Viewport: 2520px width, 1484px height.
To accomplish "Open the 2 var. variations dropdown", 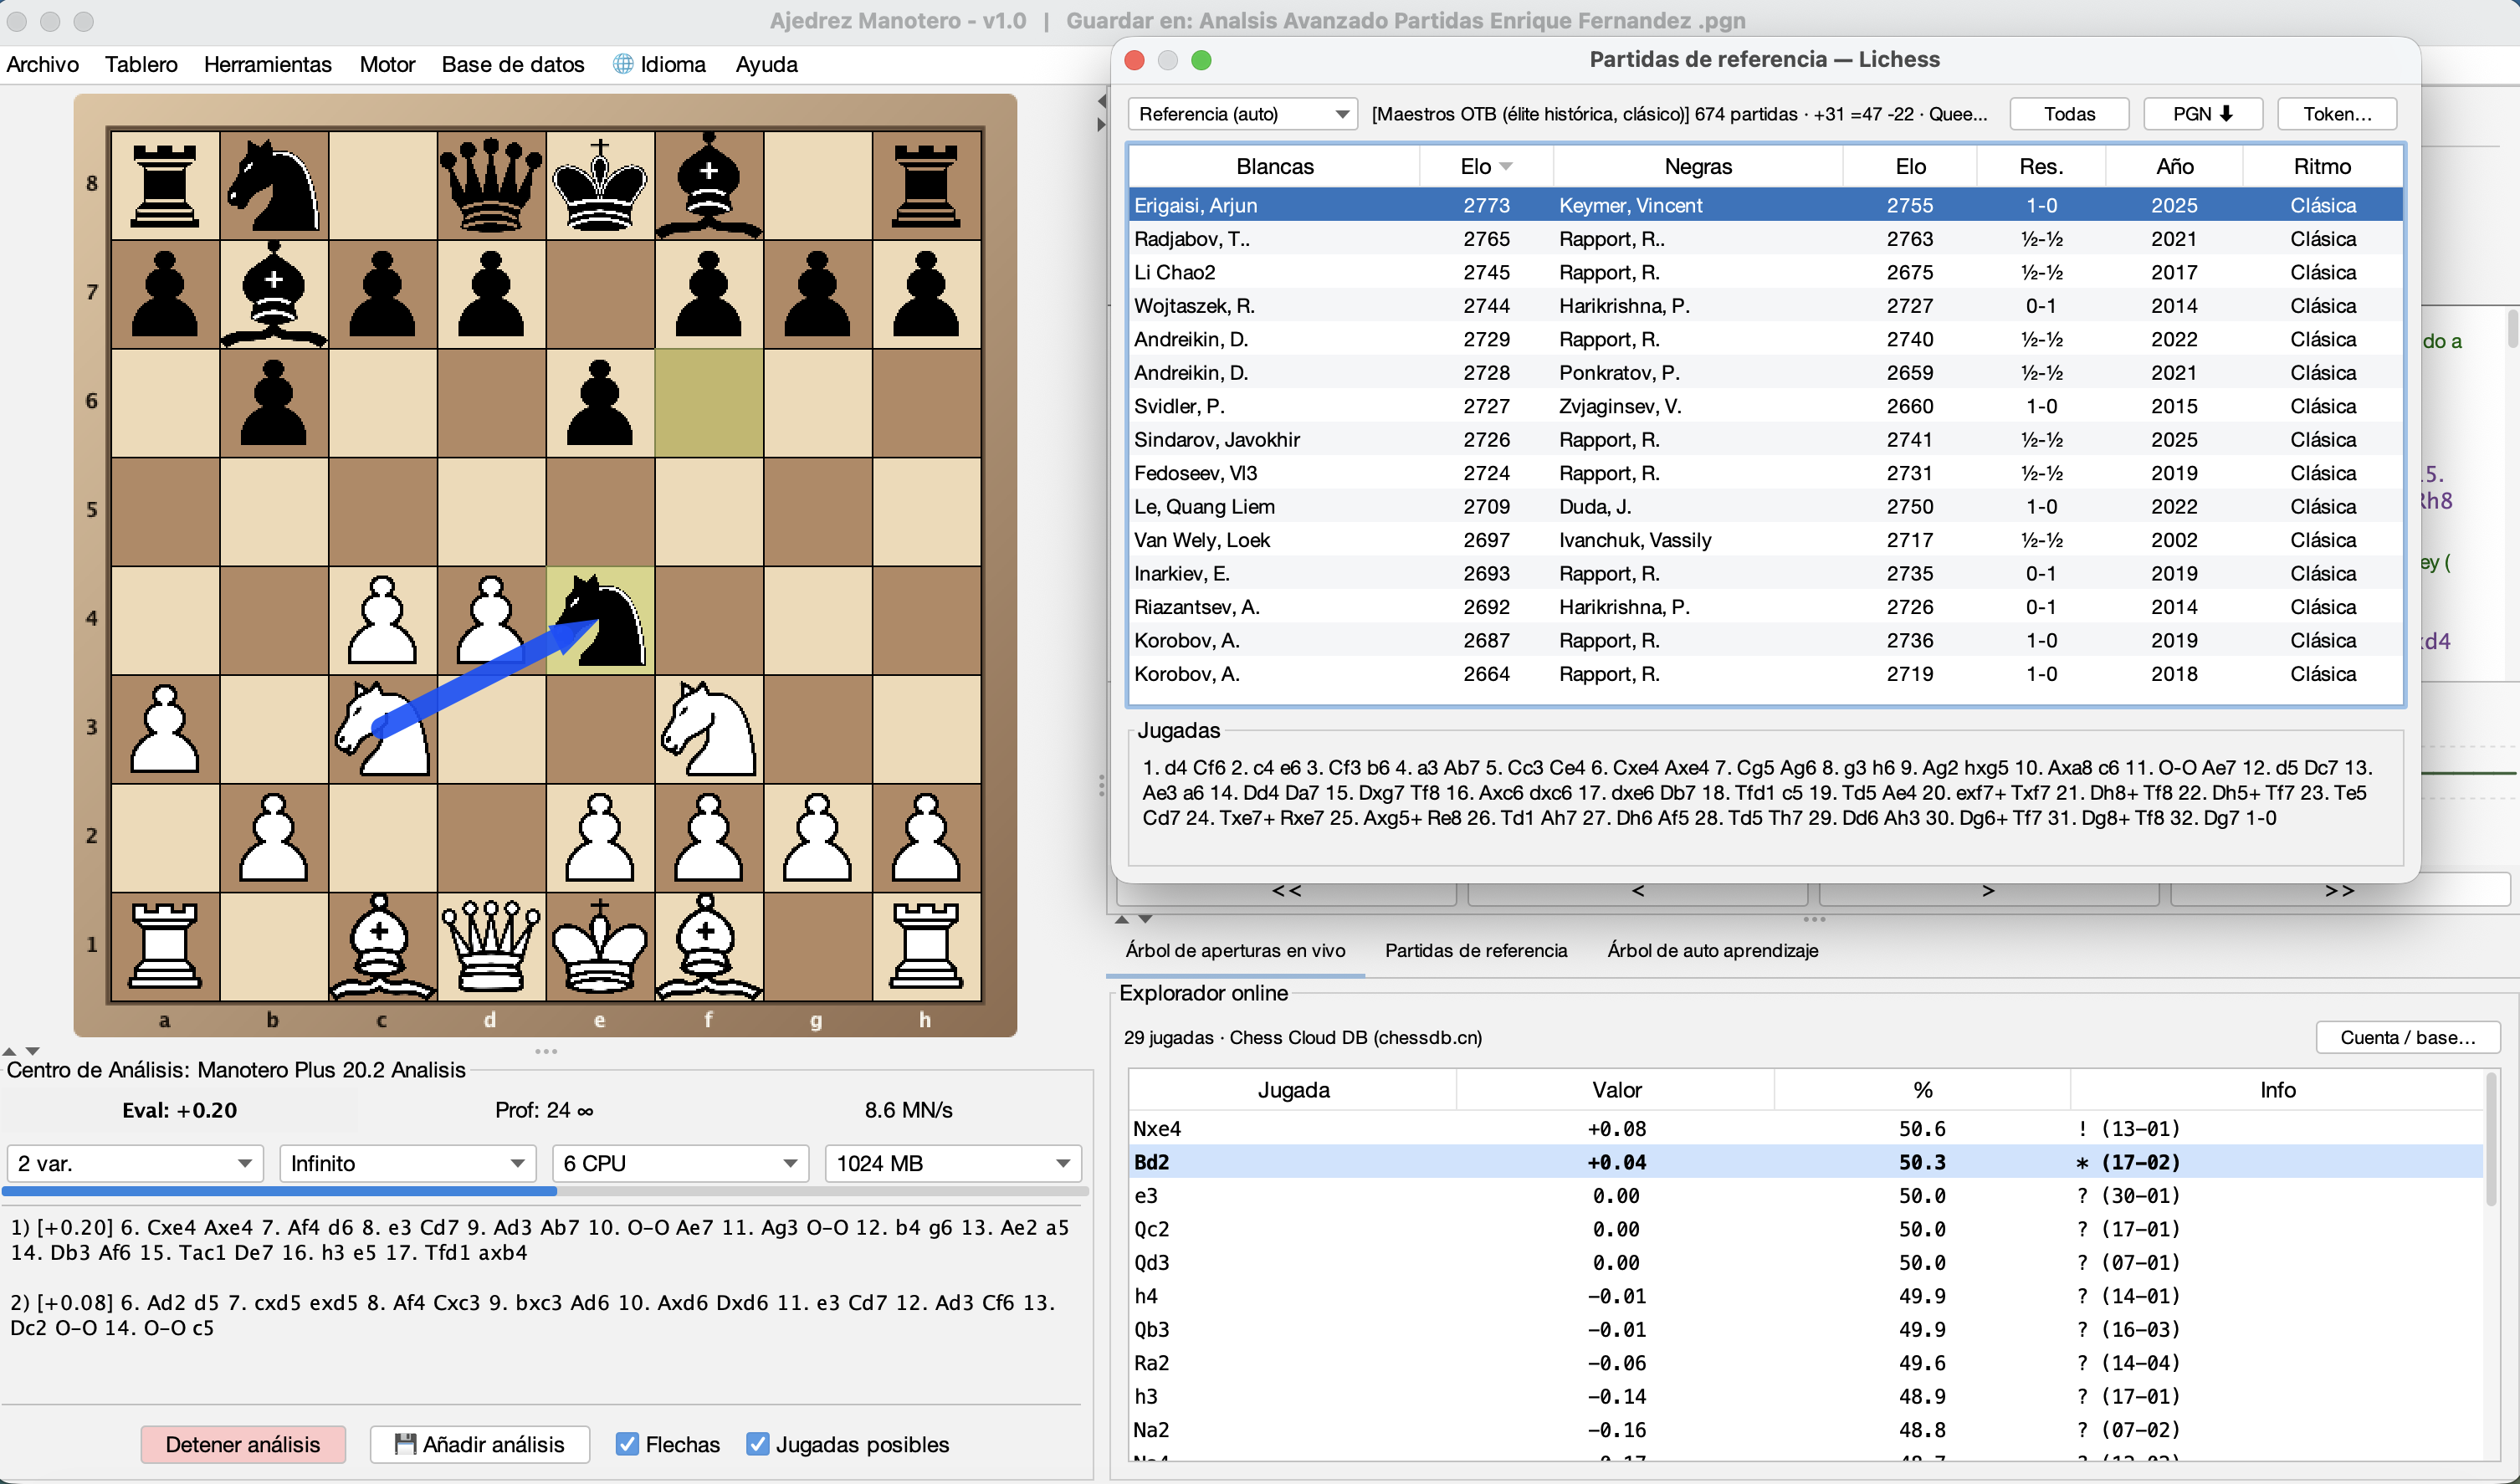I will point(134,1163).
